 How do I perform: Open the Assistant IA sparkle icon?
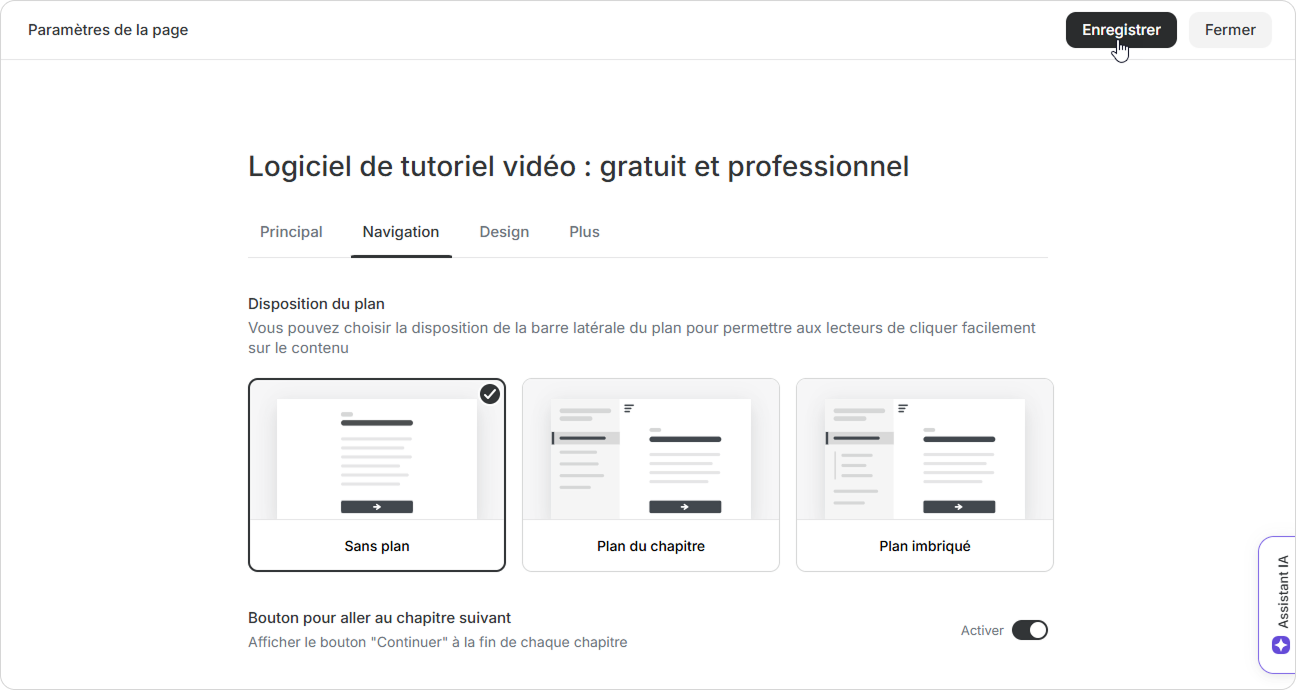point(1281,645)
